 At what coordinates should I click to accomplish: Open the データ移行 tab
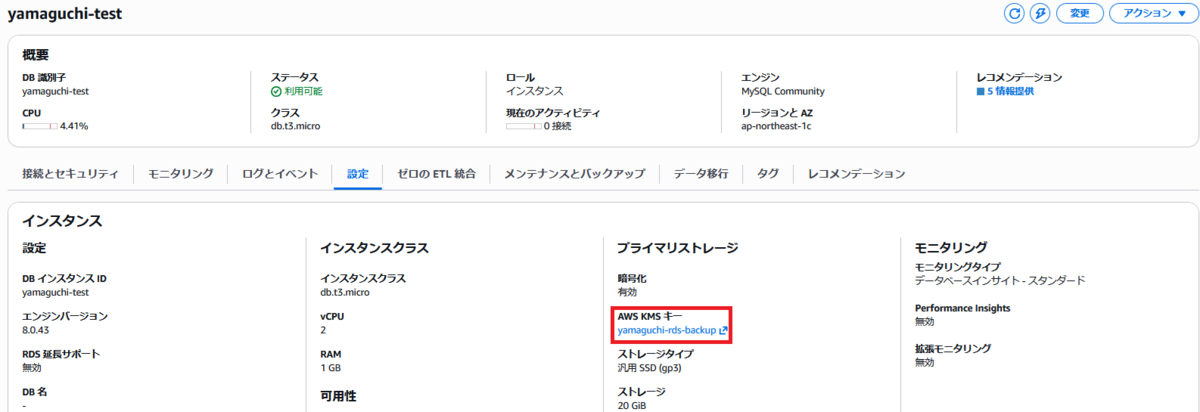701,174
